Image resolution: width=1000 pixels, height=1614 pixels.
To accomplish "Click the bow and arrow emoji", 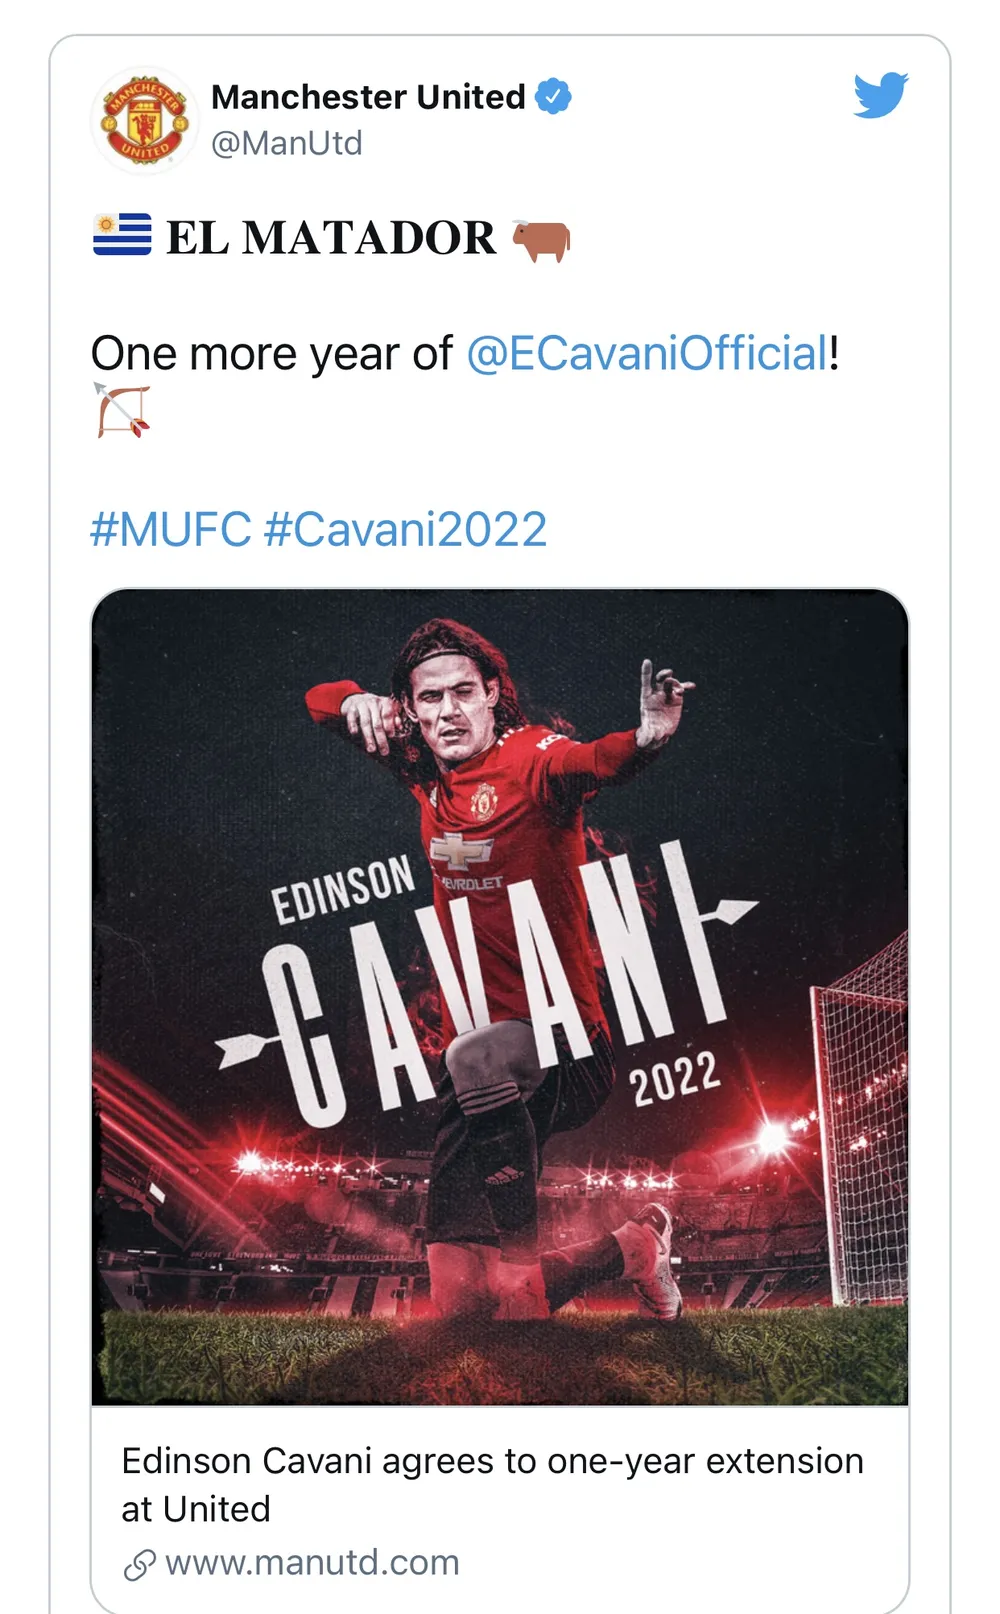I will 123,411.
